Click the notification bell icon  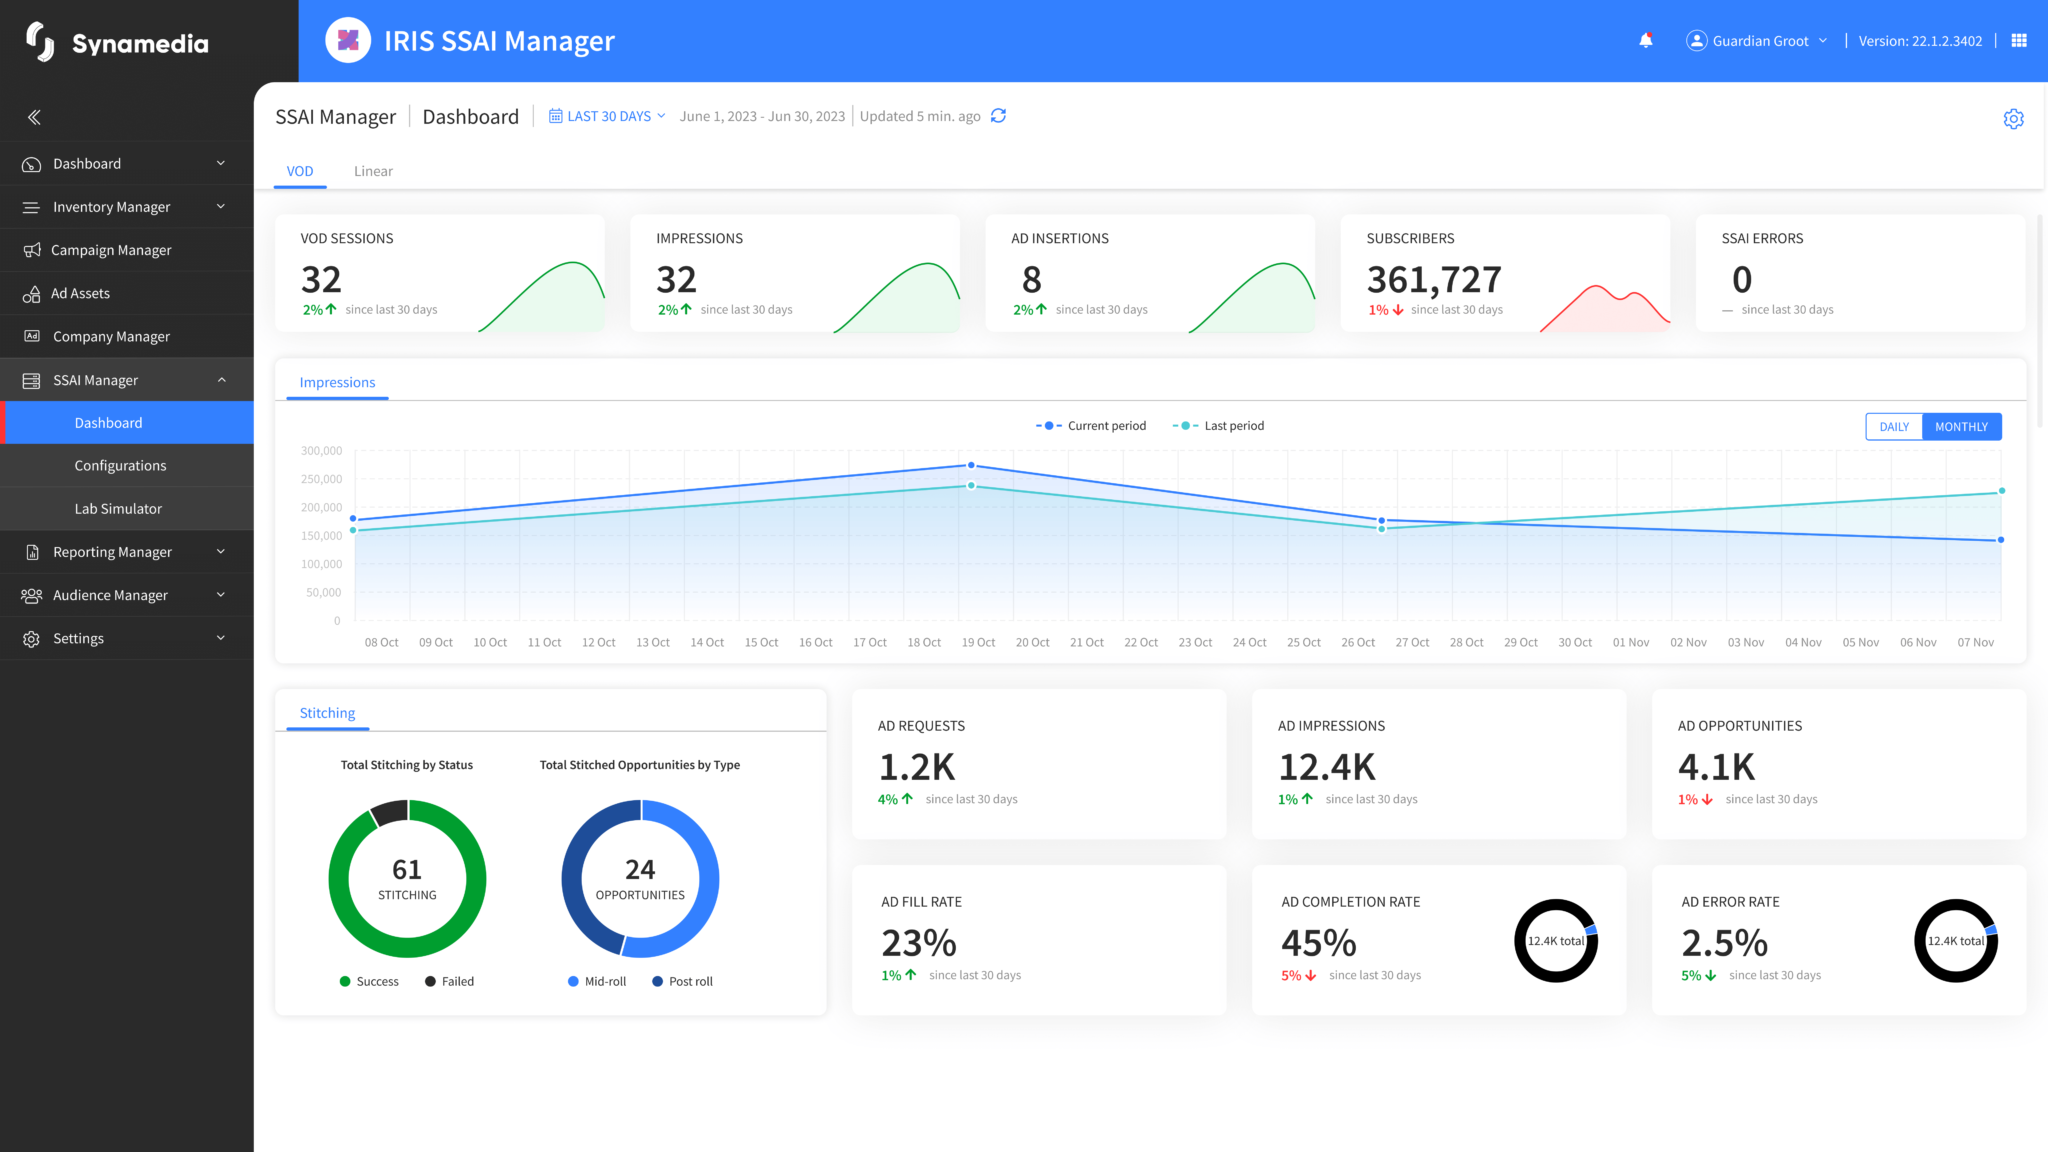pyautogui.click(x=1645, y=41)
